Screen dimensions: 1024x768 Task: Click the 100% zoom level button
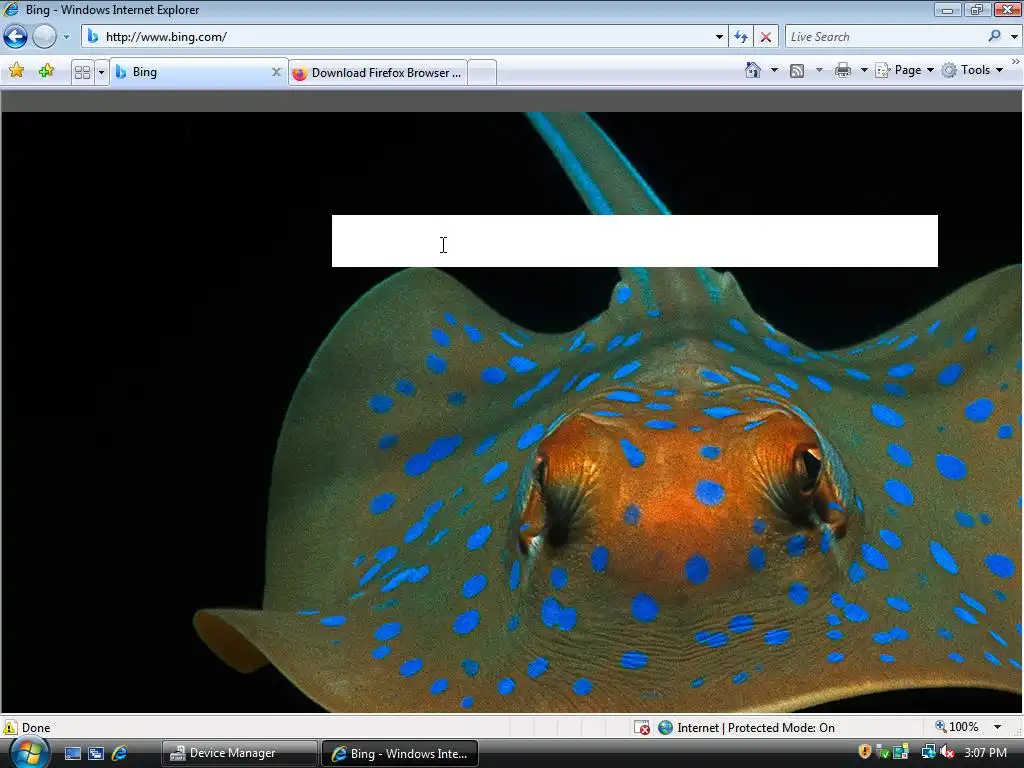coord(957,727)
